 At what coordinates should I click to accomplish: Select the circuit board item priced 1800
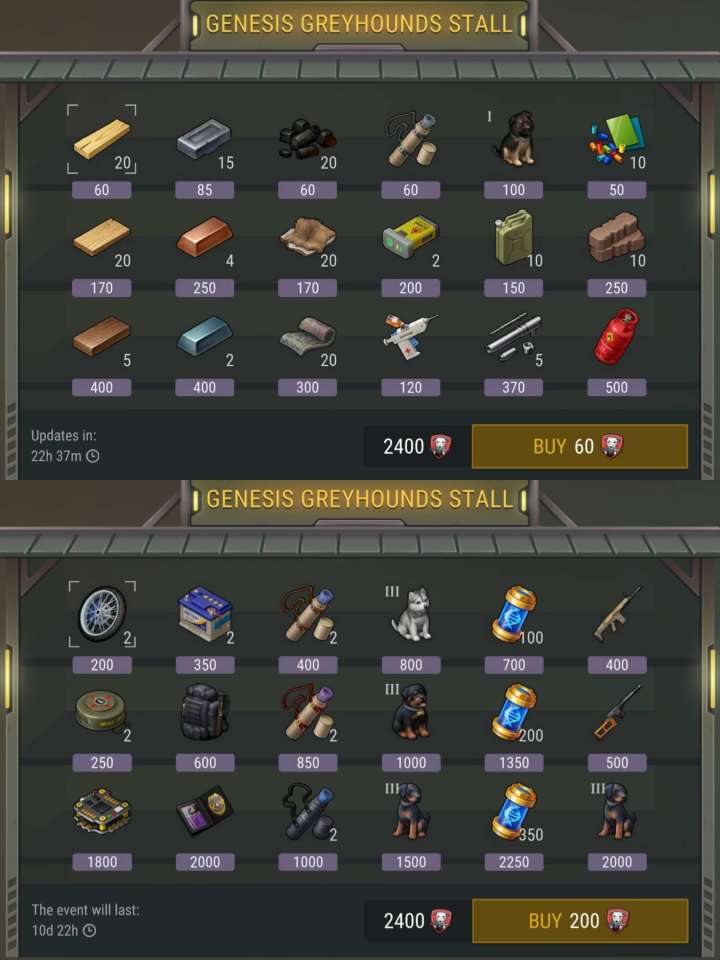click(x=102, y=811)
